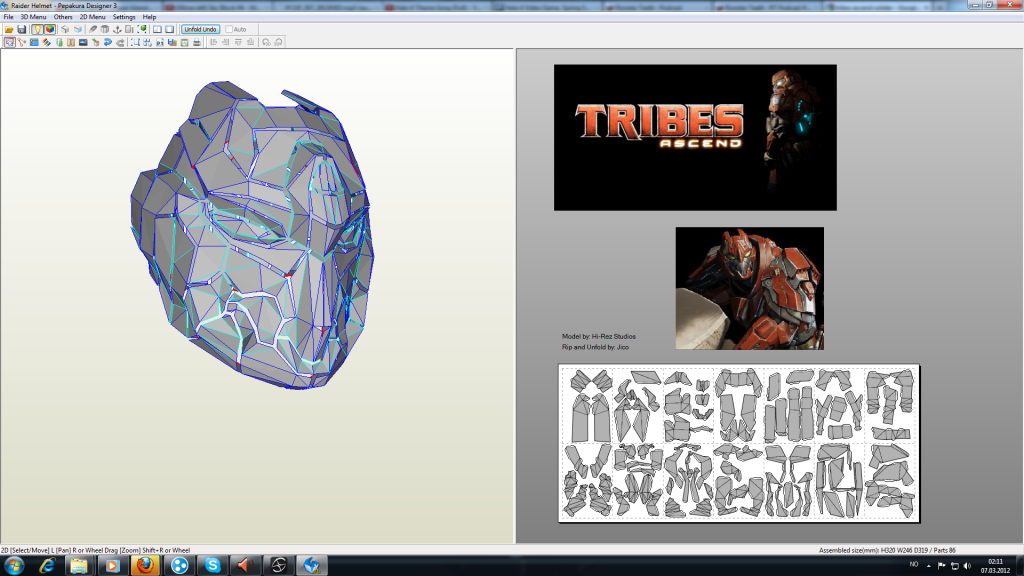
Task: Click the Tribes Ascend logo image
Action: (x=695, y=137)
